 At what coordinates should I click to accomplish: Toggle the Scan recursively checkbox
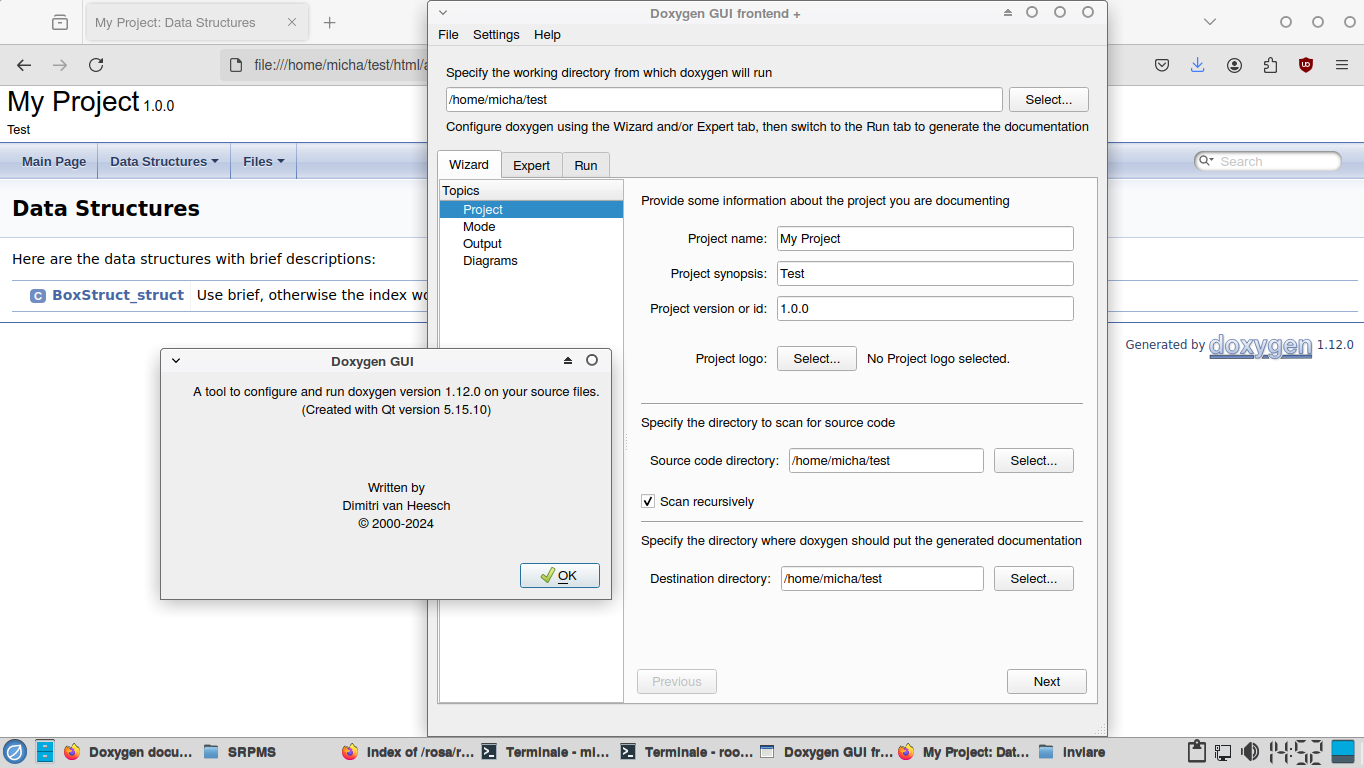(648, 501)
